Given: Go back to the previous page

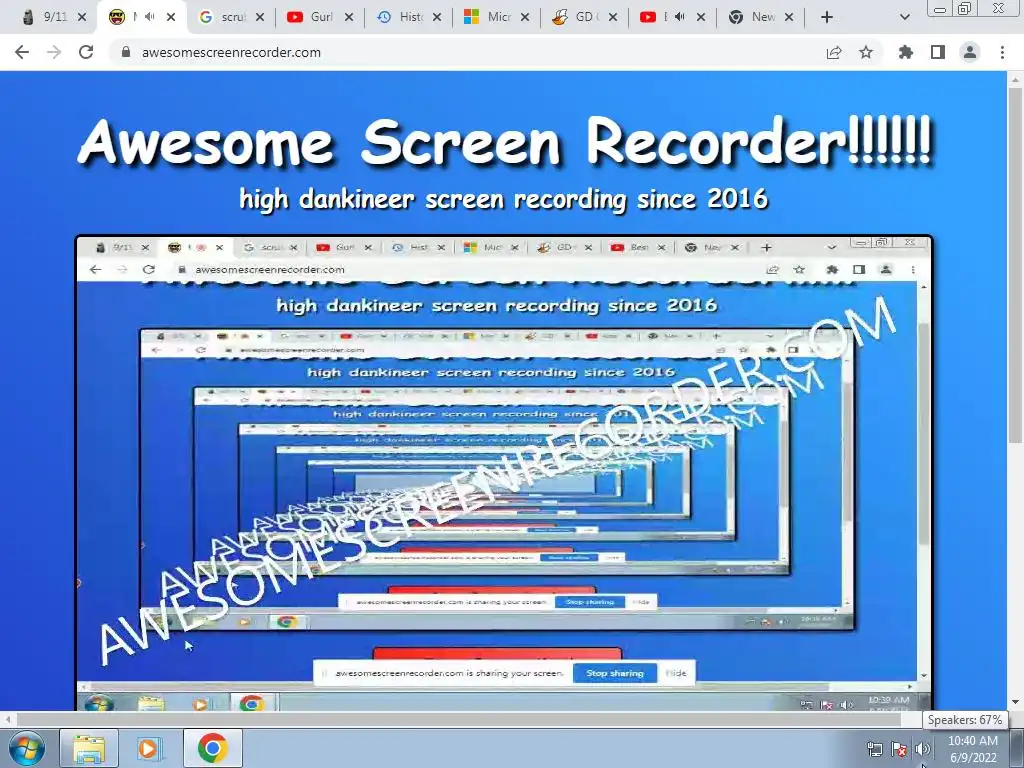Looking at the screenshot, I should pyautogui.click(x=22, y=52).
